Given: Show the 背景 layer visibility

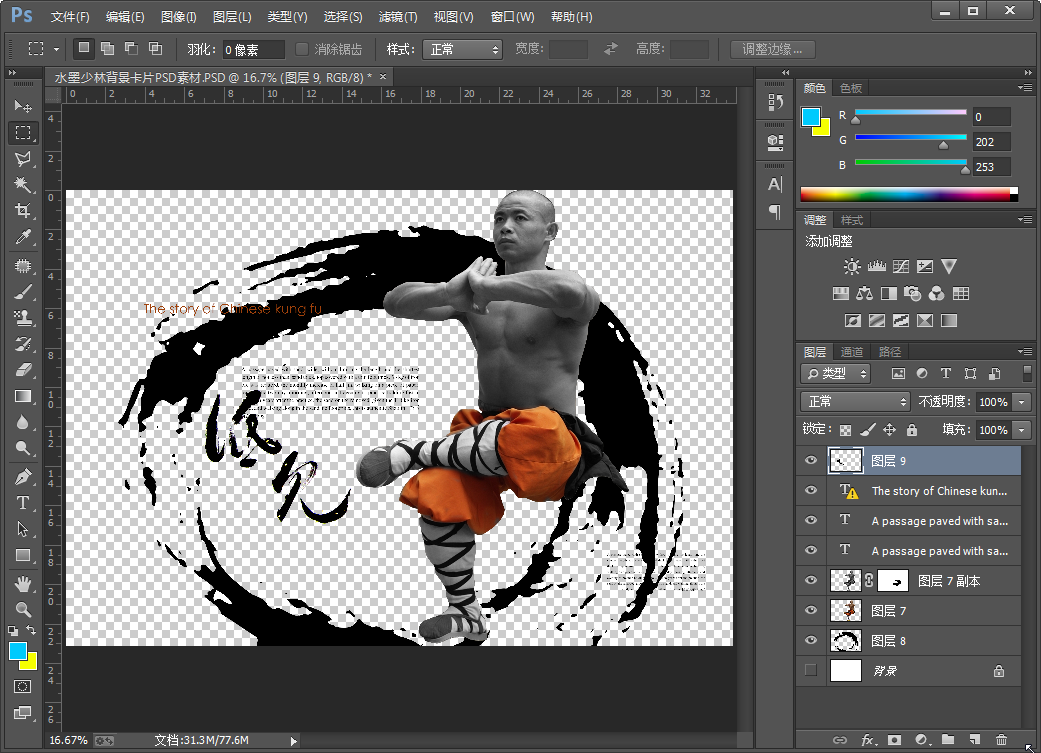Looking at the screenshot, I should tap(811, 671).
